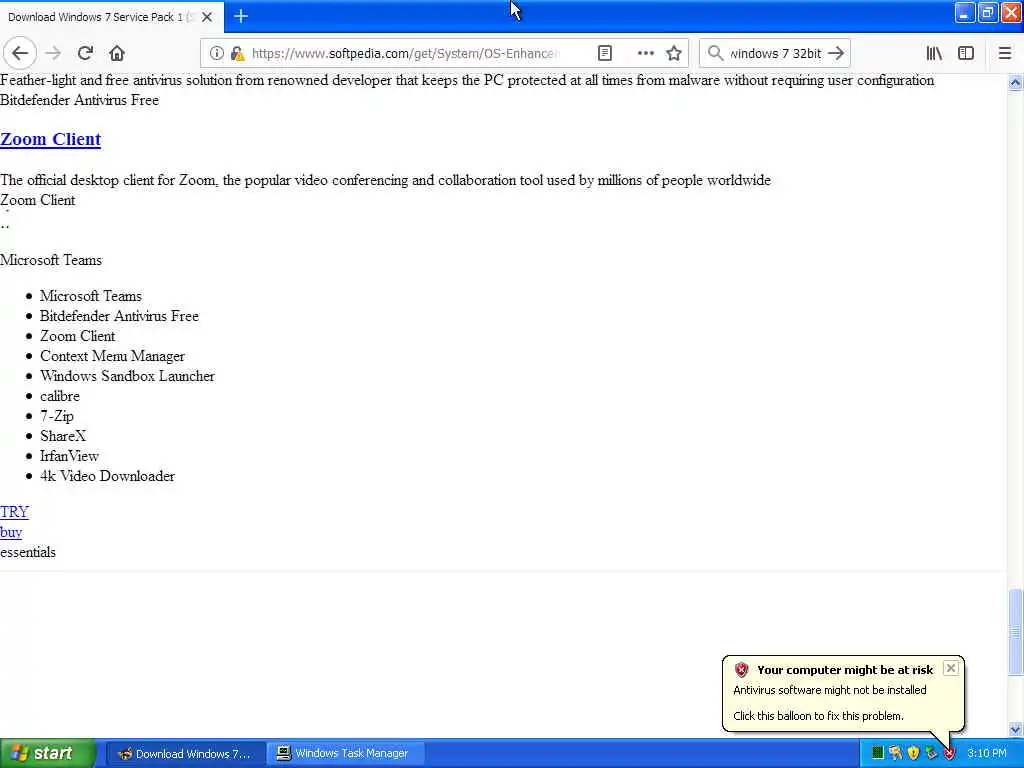
Task: Go back to the previous page
Action: (x=20, y=53)
